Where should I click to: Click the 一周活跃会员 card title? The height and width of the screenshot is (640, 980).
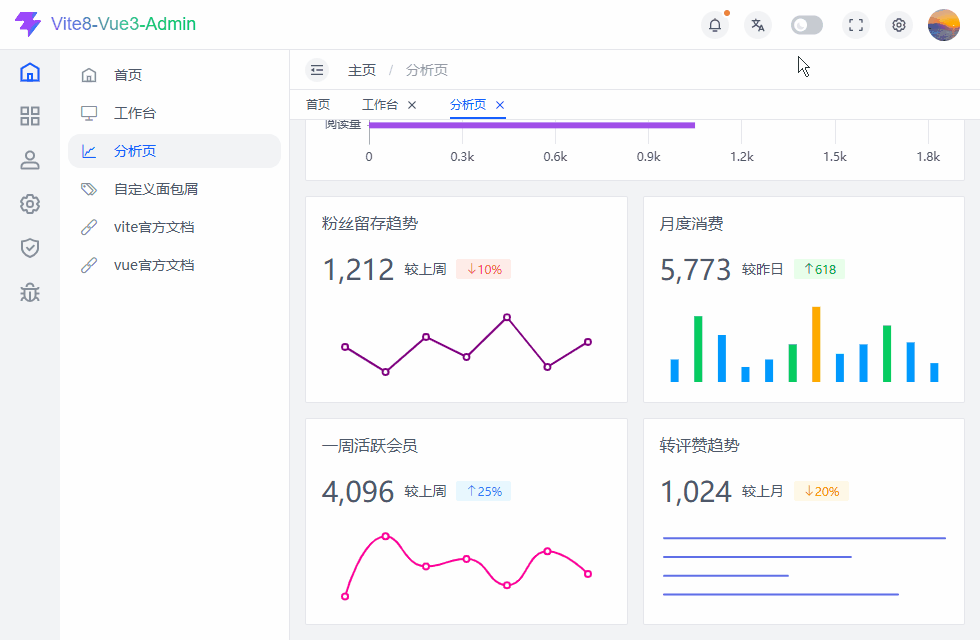point(370,446)
